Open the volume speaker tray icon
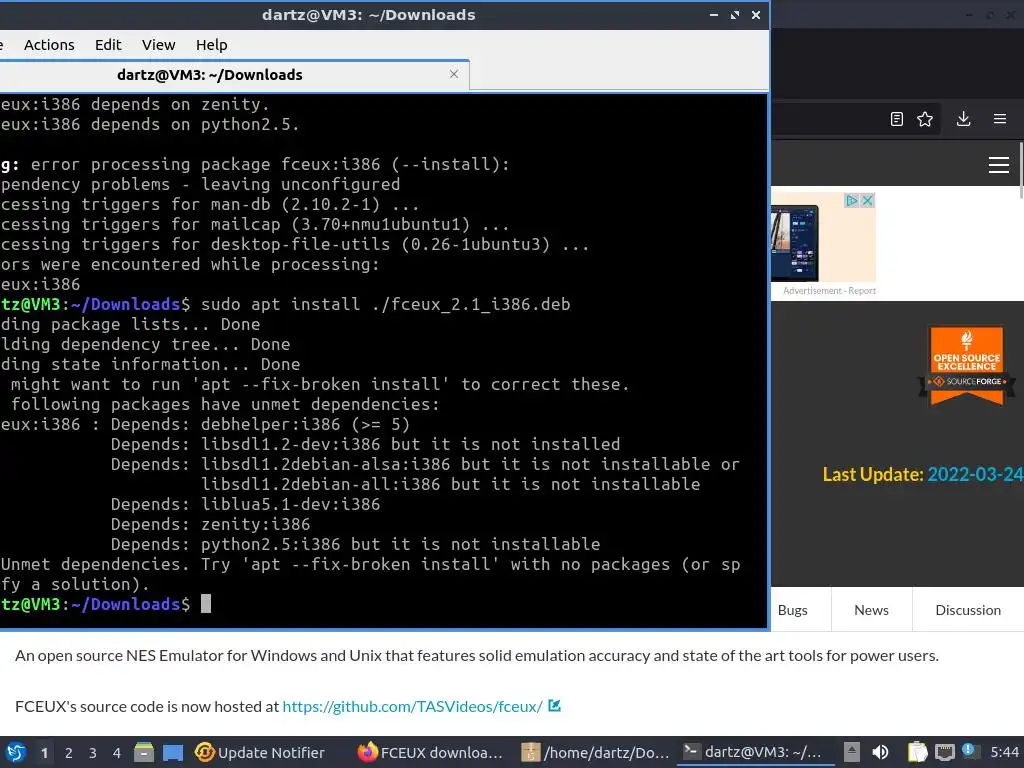Image resolution: width=1024 pixels, height=768 pixels. click(x=880, y=752)
